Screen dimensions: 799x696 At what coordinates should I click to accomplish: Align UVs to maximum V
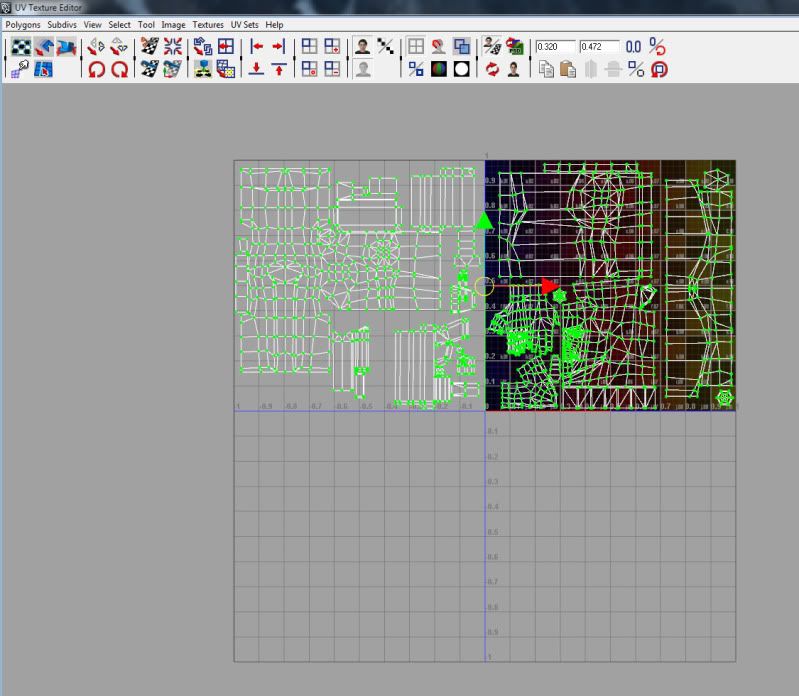pyautogui.click(x=279, y=69)
